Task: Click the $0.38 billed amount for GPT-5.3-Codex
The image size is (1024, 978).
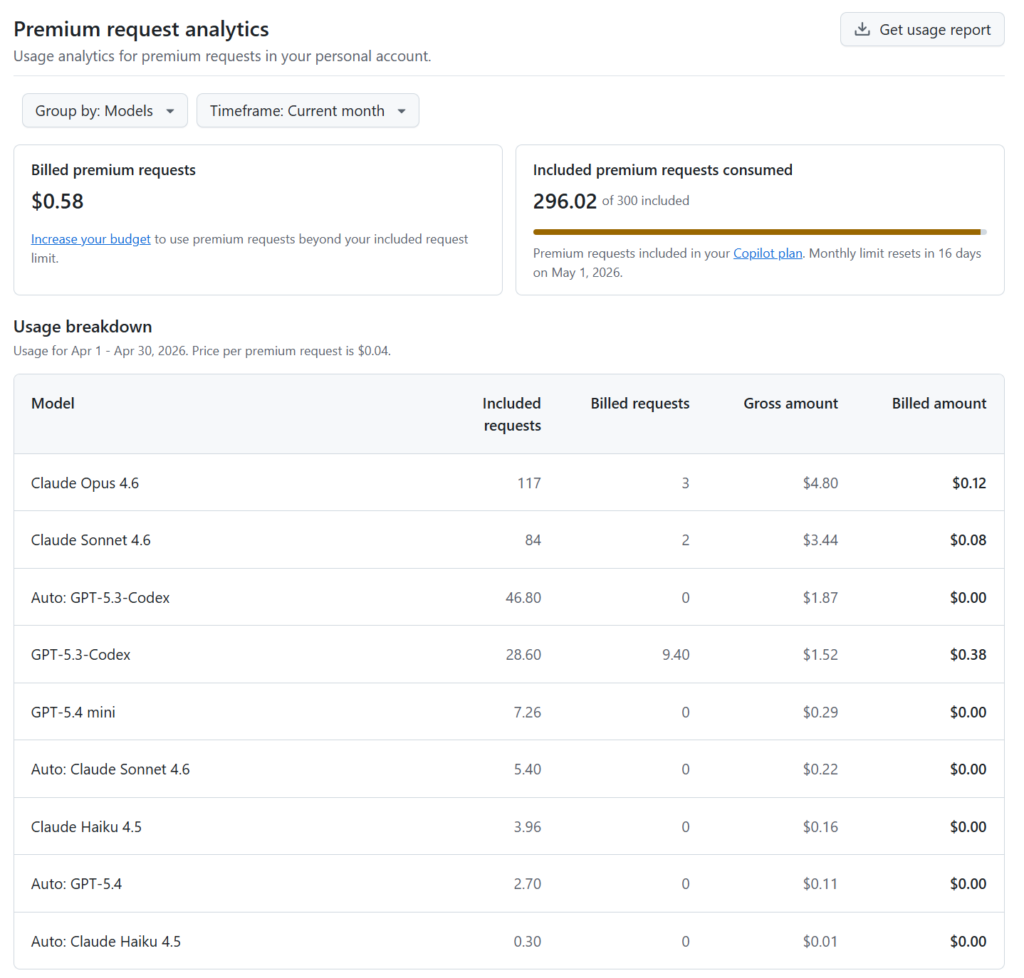Action: [x=968, y=655]
